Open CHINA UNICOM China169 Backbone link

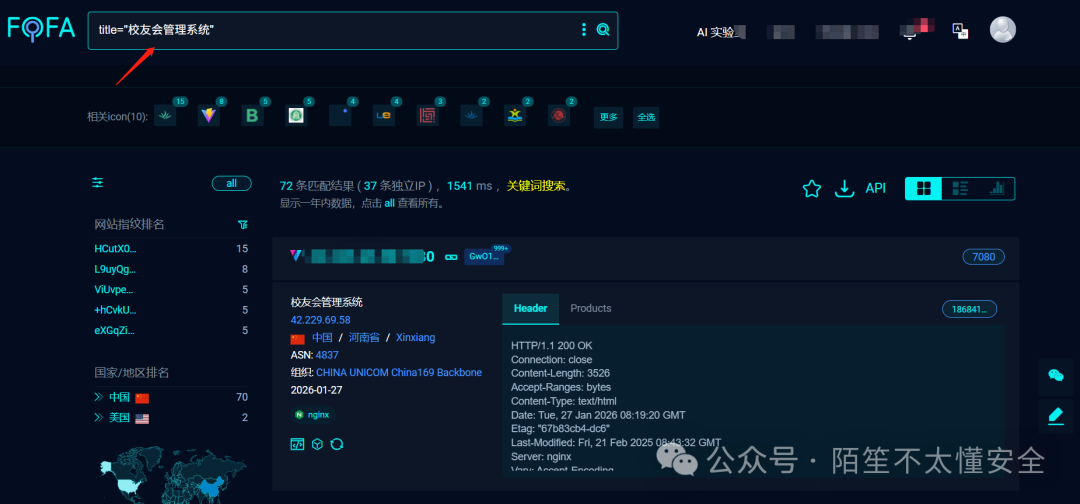(399, 372)
